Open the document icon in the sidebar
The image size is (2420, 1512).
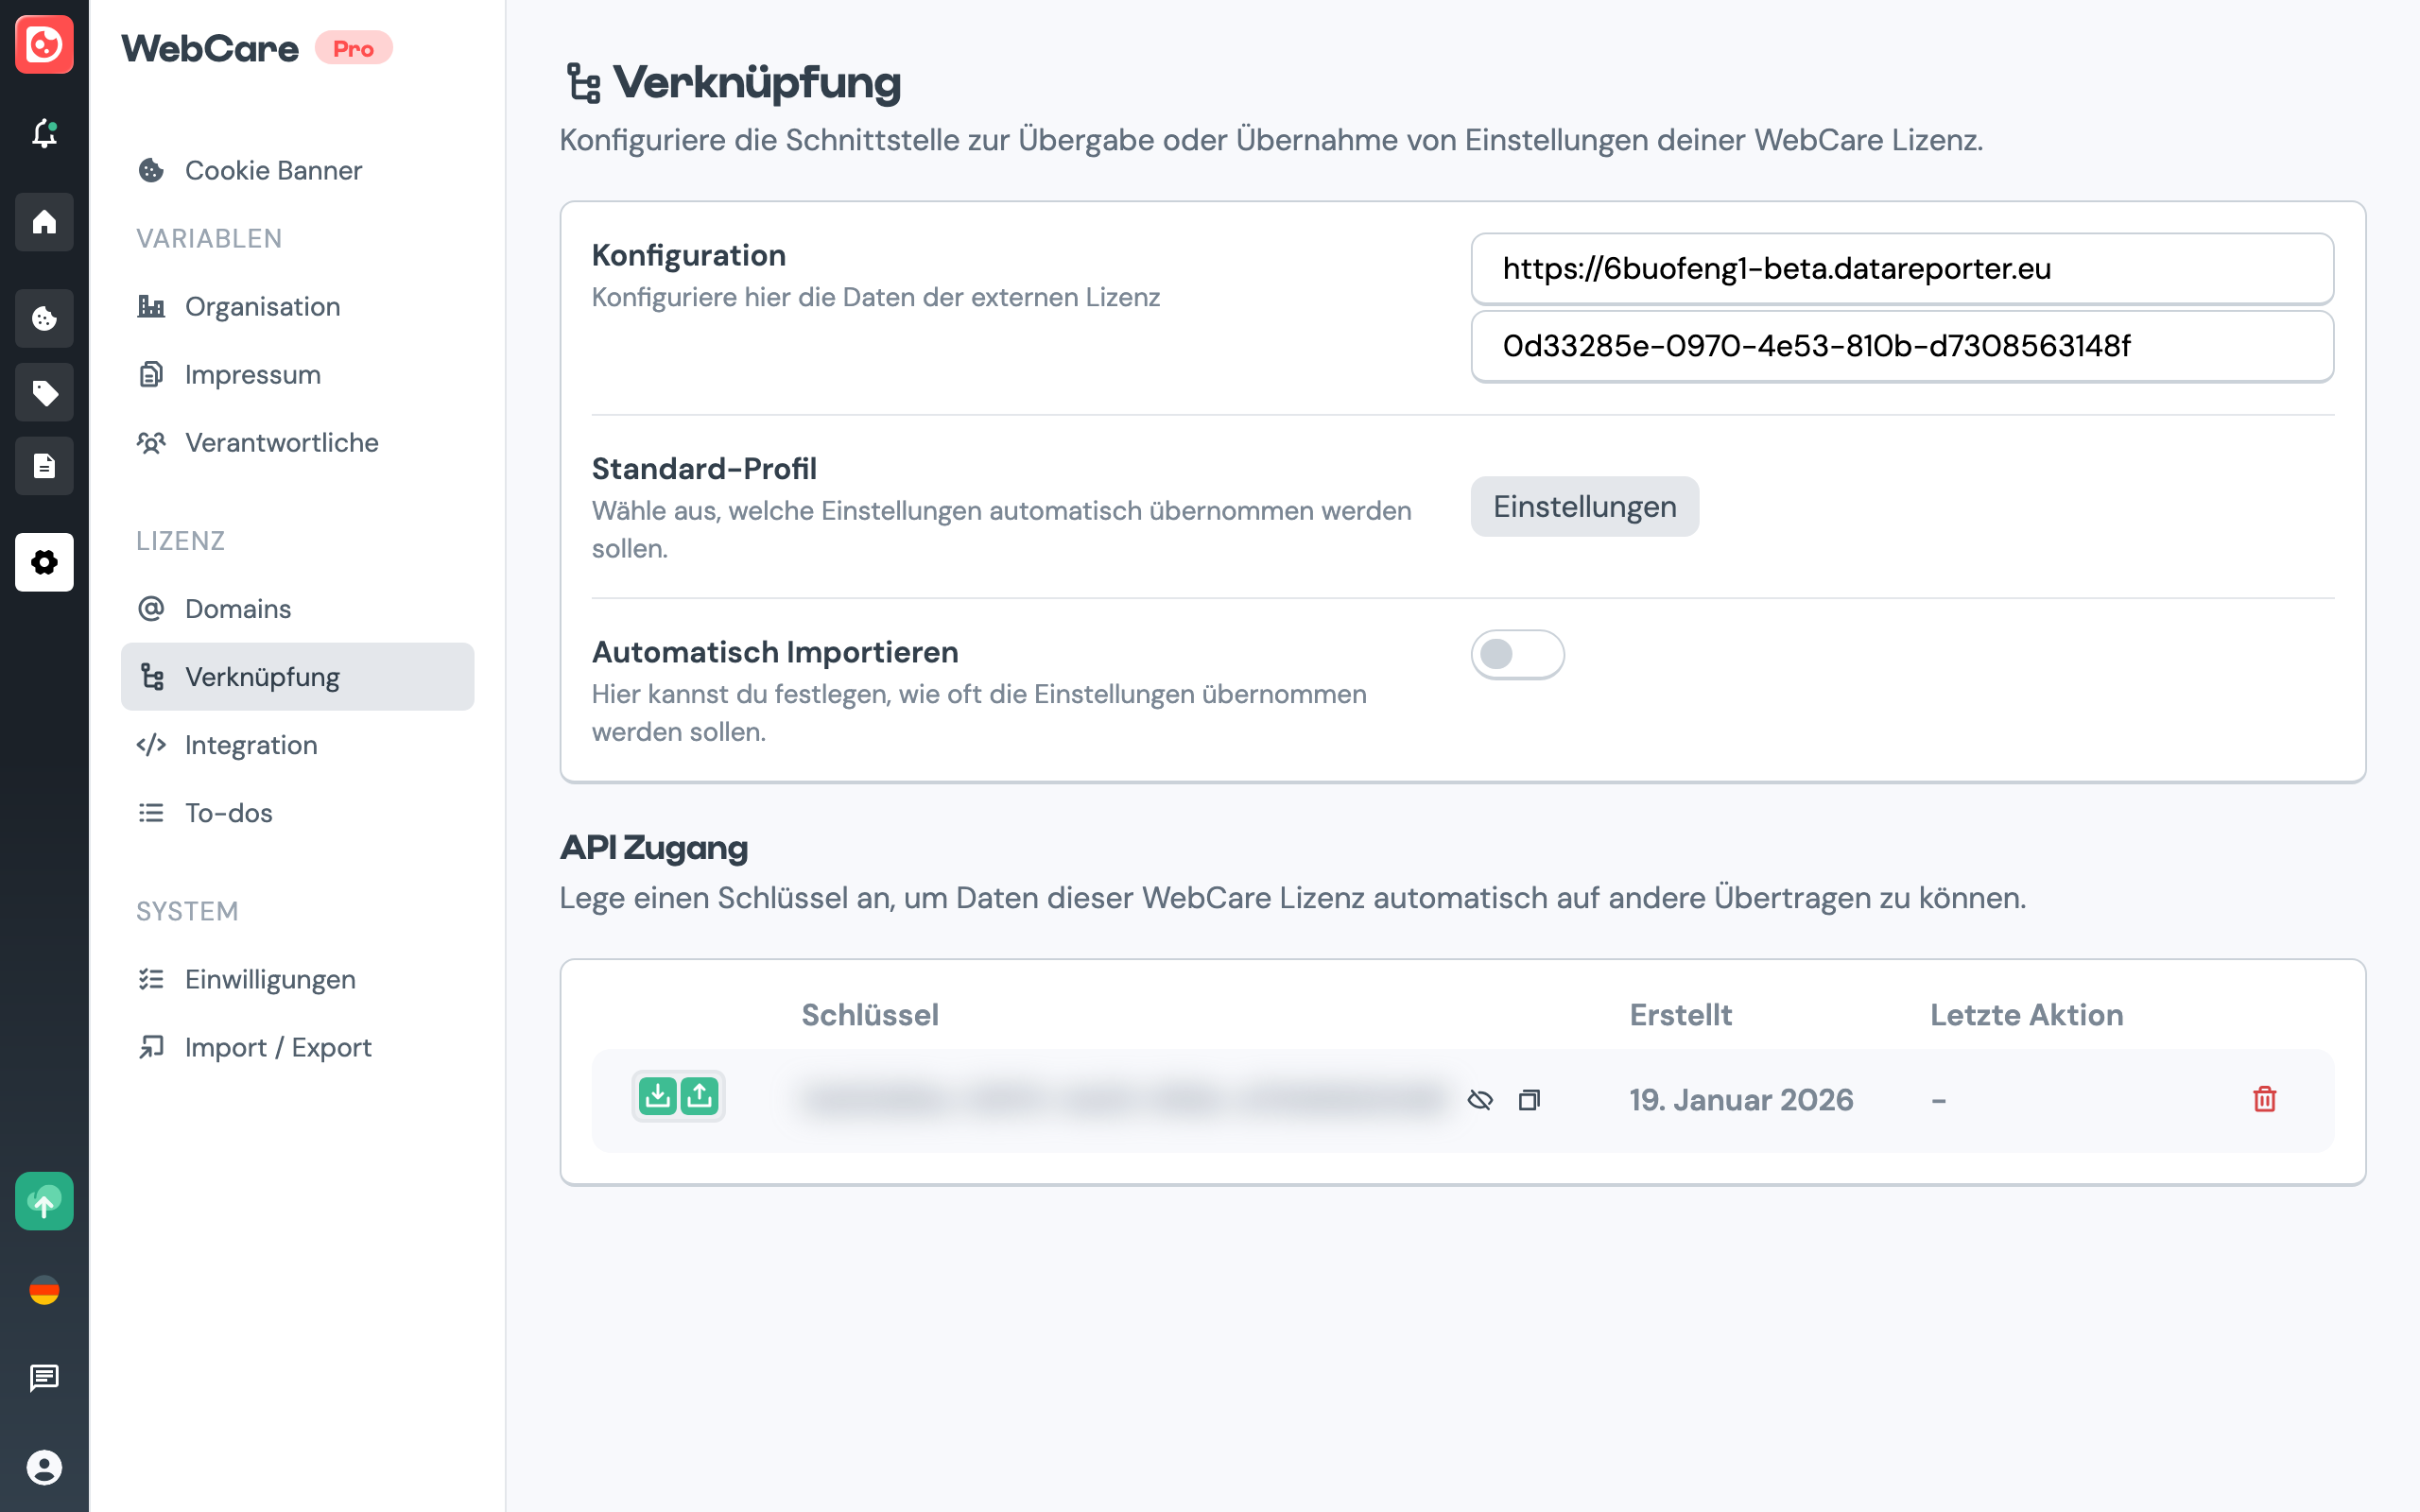pos(44,465)
